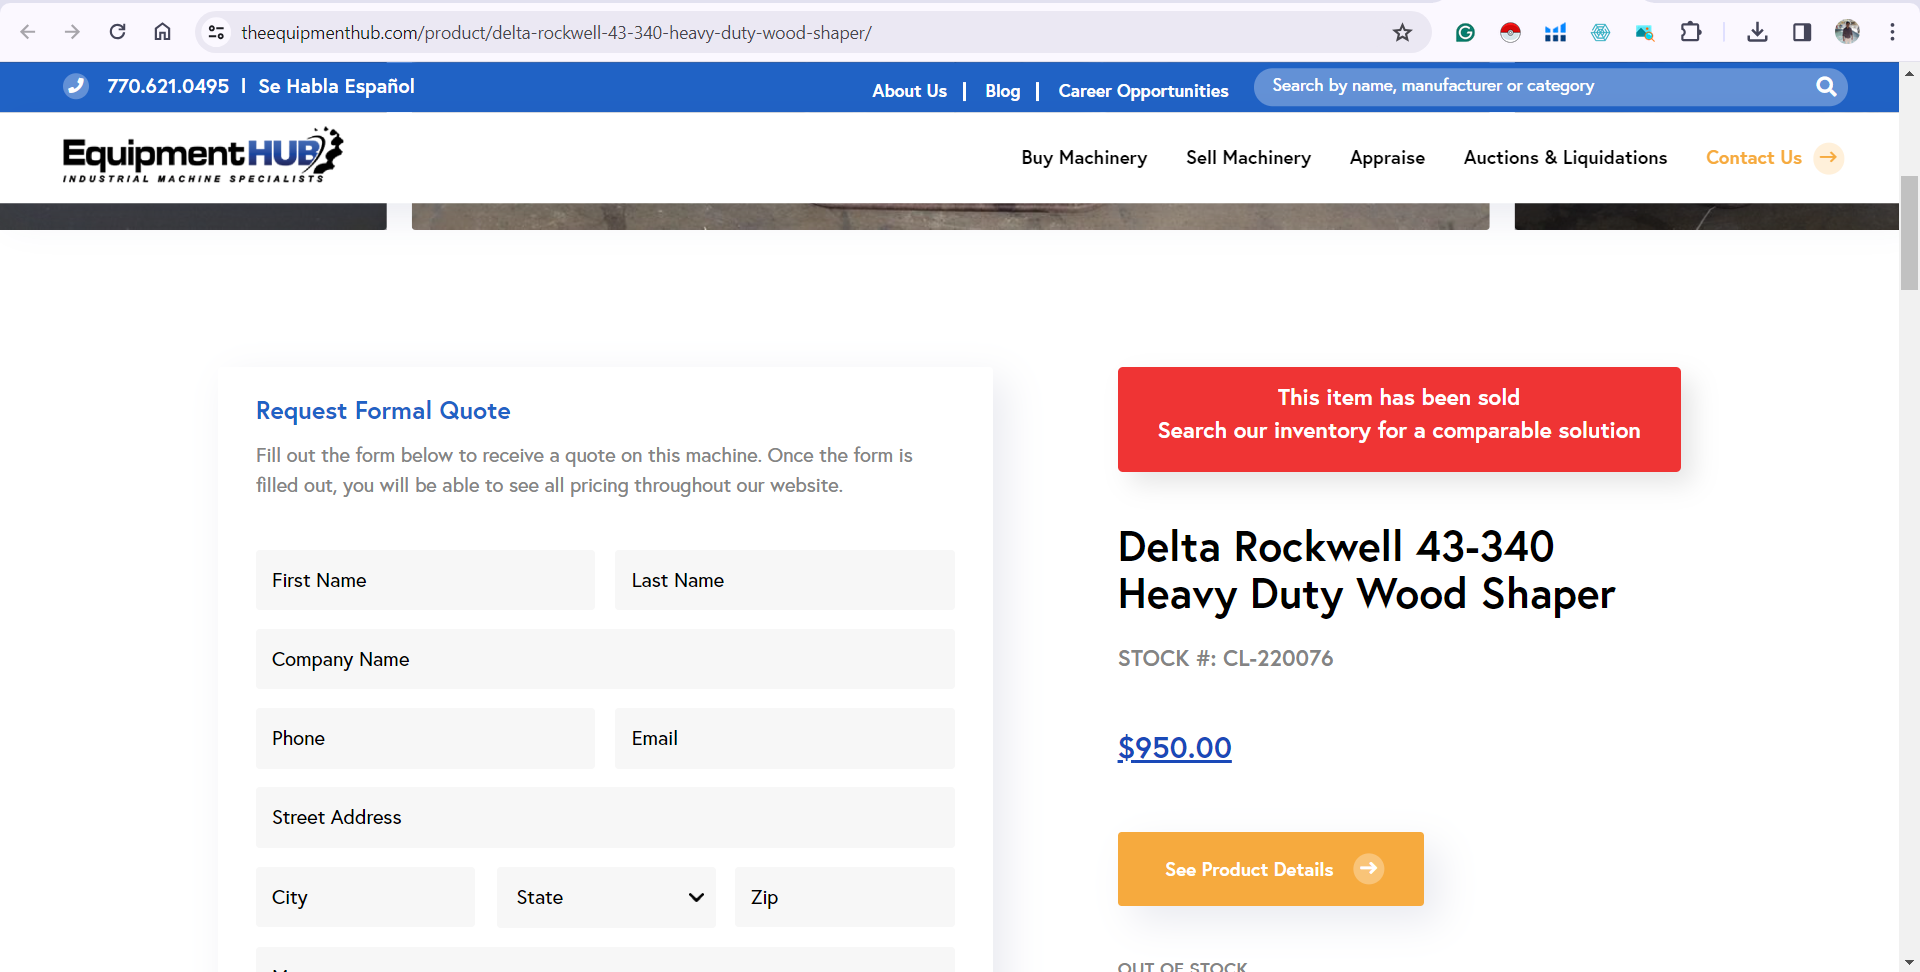Screen dimensions: 1920x972
Task: Open Sell Machinery menu
Action: pos(1248,158)
